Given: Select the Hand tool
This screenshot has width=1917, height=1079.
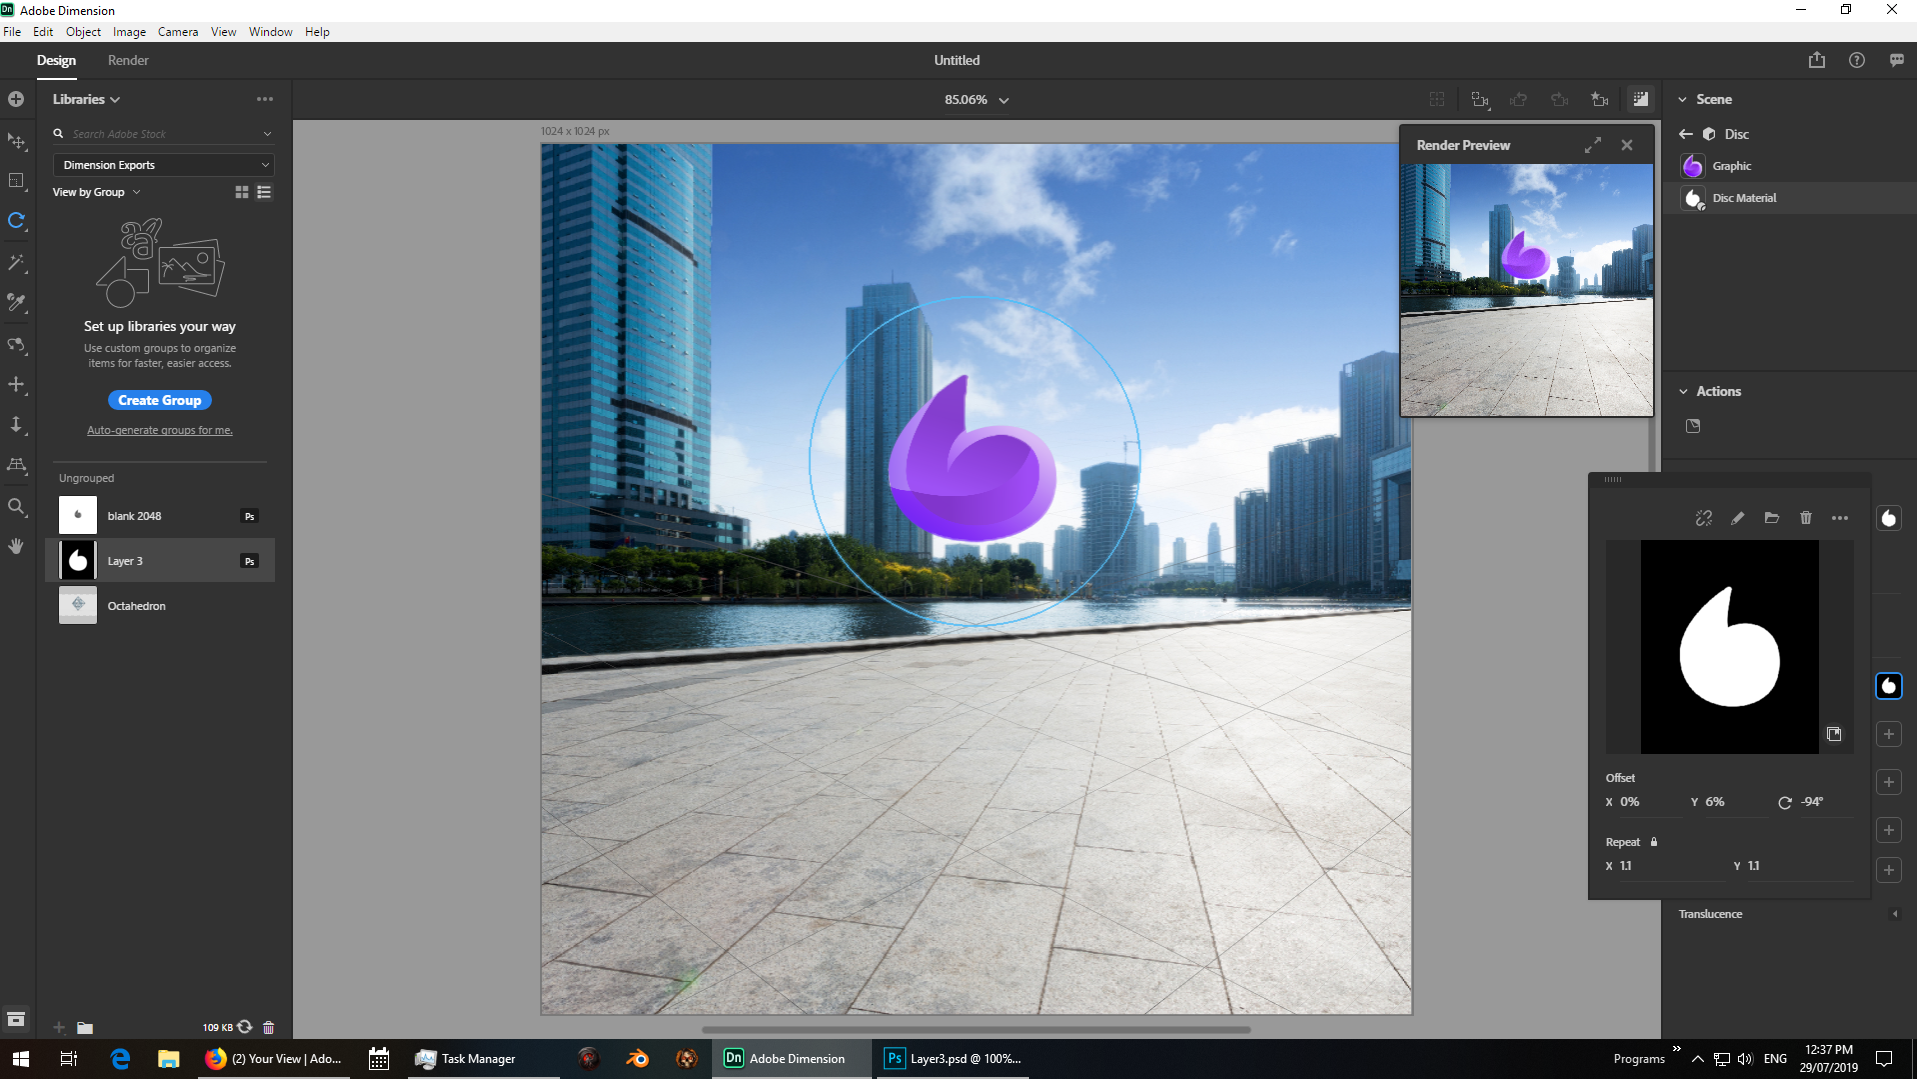Looking at the screenshot, I should (16, 546).
